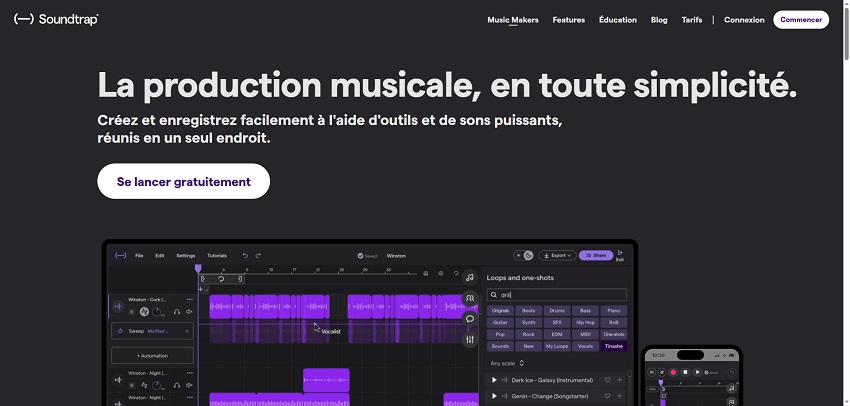Click the Soundtrap studio logo beside File
Screen dimensions: 850x406
pyautogui.click(x=120, y=255)
